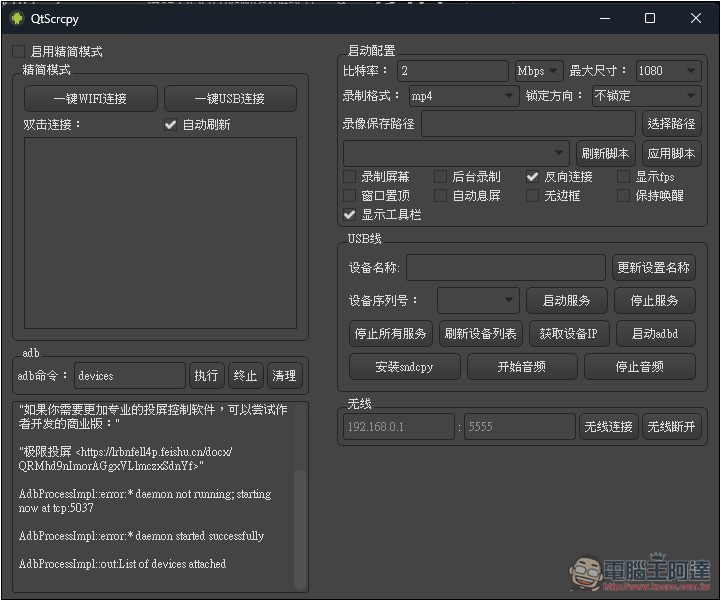Open the 最大尺寸 1080 dropdown
This screenshot has width=721, height=601.
click(x=669, y=71)
